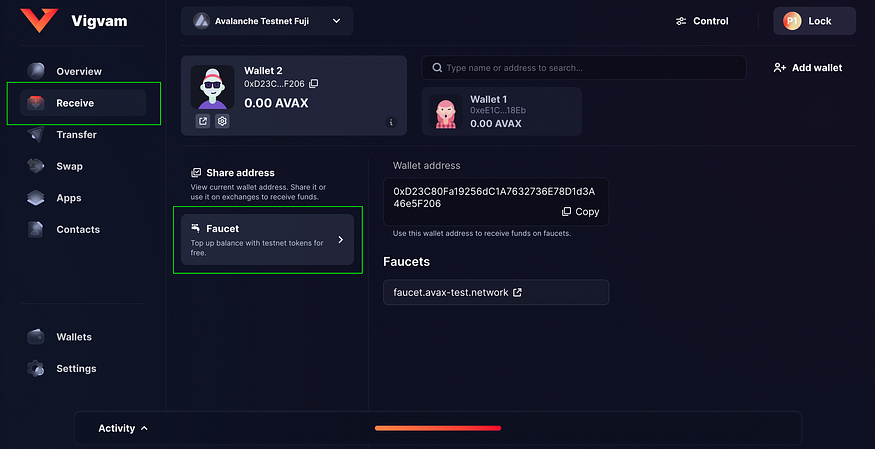875x449 pixels.
Task: Select the Share address option
Action: click(x=267, y=184)
